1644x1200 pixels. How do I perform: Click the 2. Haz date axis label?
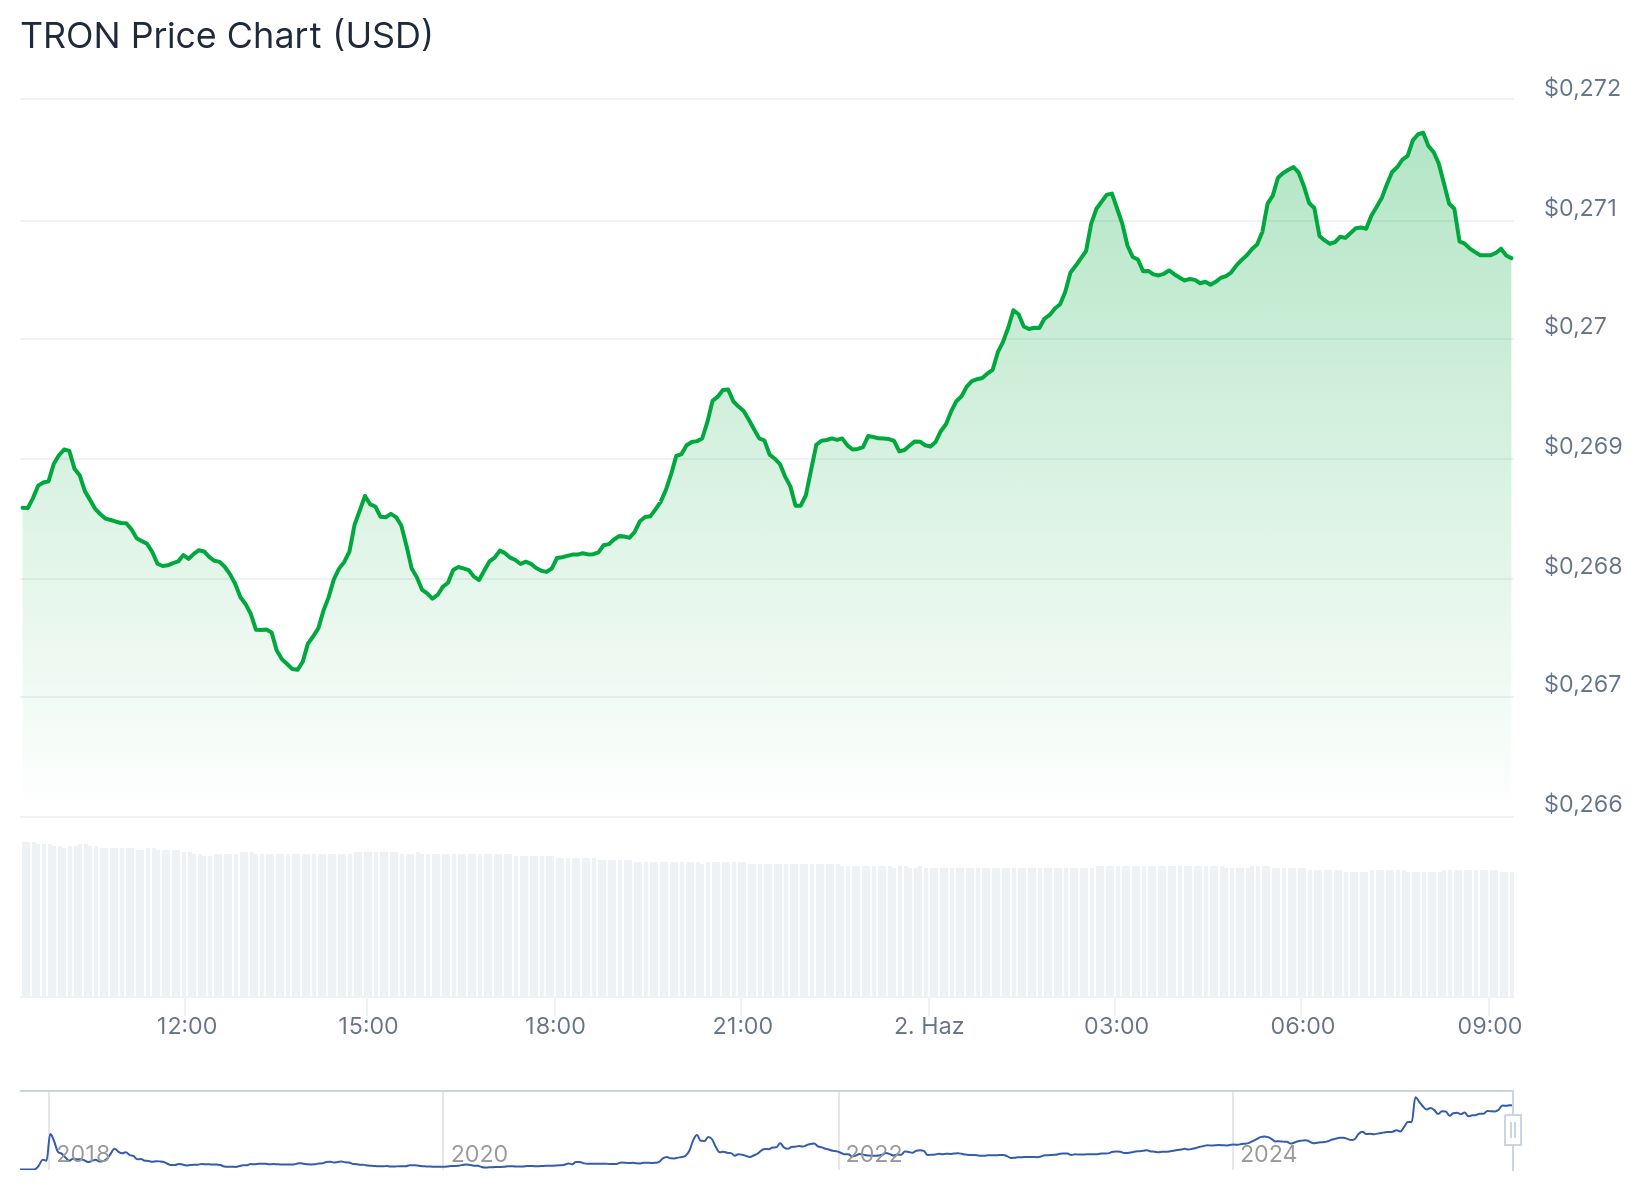tap(929, 1026)
